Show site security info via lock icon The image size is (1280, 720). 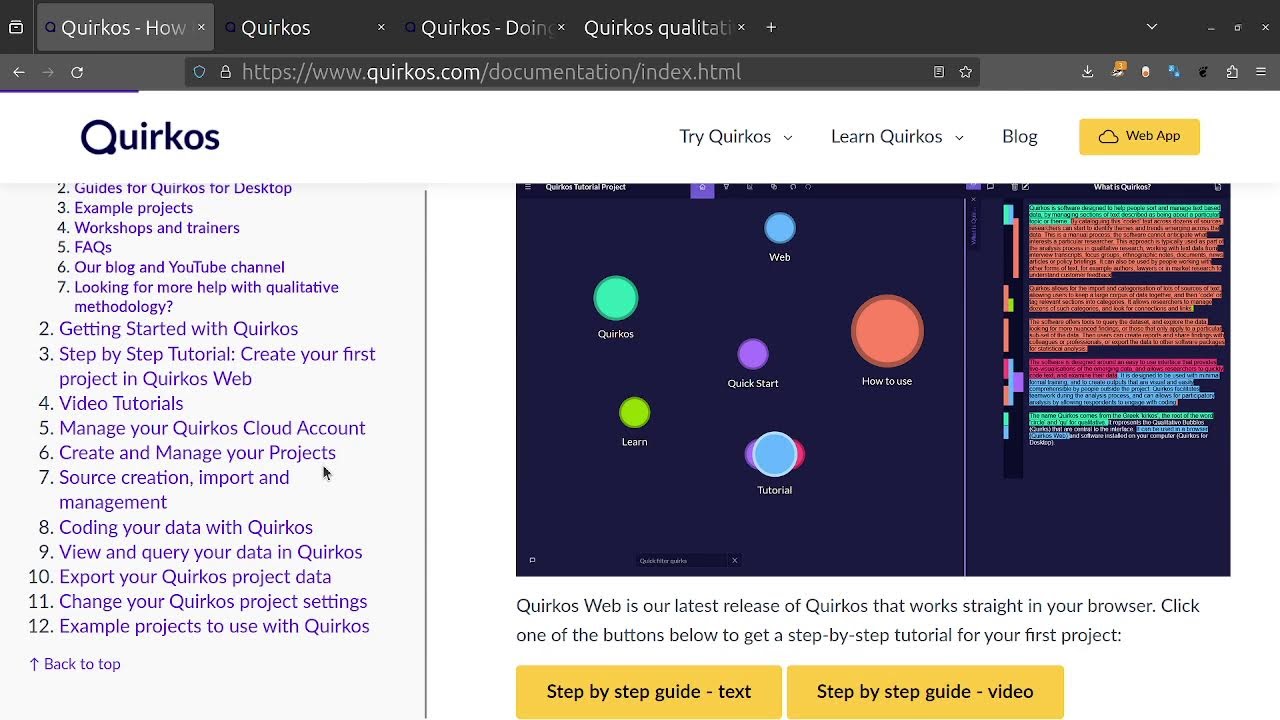(225, 72)
